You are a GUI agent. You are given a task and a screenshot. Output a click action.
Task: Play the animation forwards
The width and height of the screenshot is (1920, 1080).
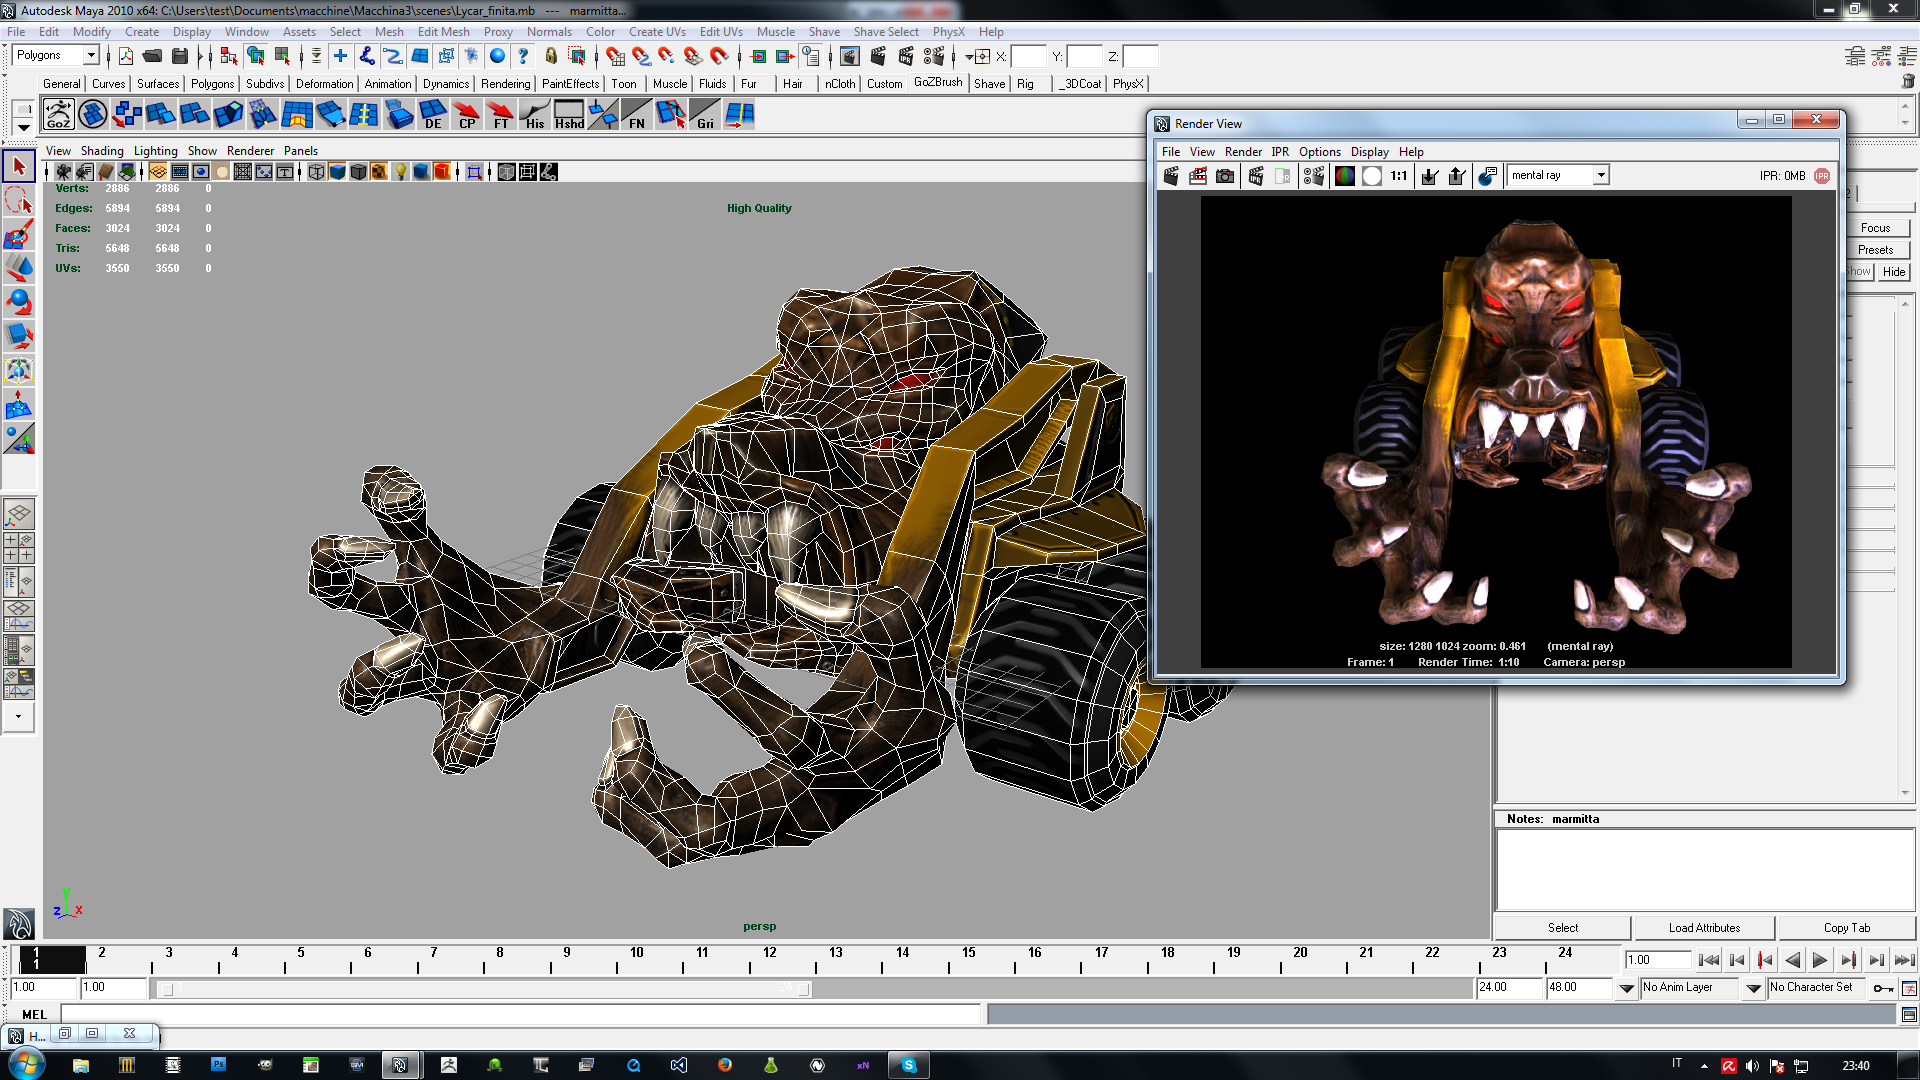point(1820,960)
